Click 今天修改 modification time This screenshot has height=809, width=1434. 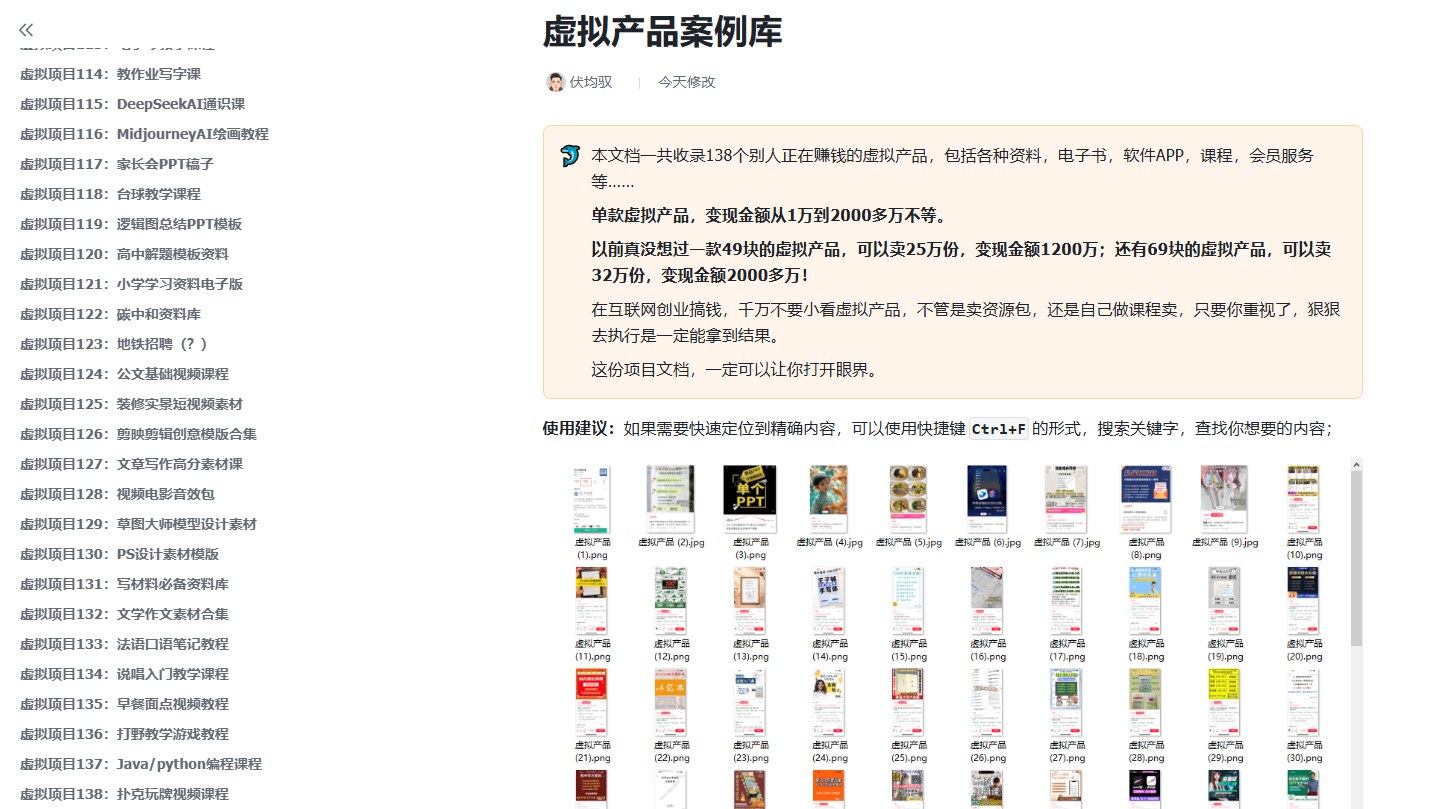tap(687, 82)
